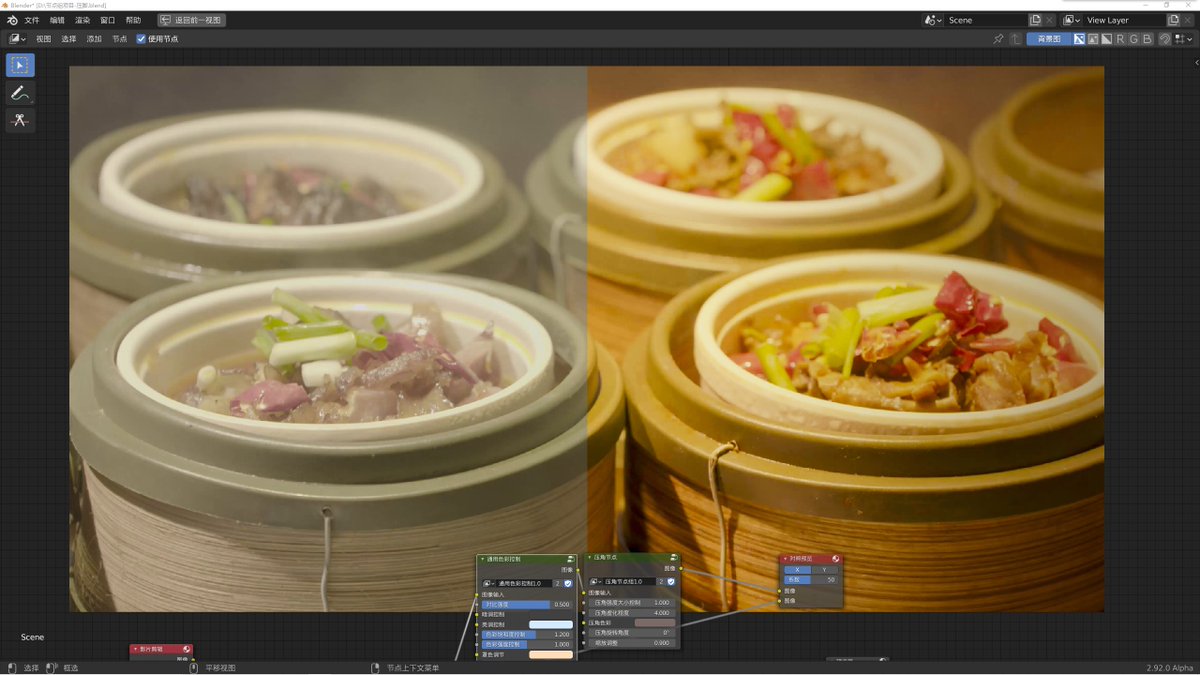1200x675 pixels.
Task: Adjust the split factor slider at 50
Action: [811, 580]
